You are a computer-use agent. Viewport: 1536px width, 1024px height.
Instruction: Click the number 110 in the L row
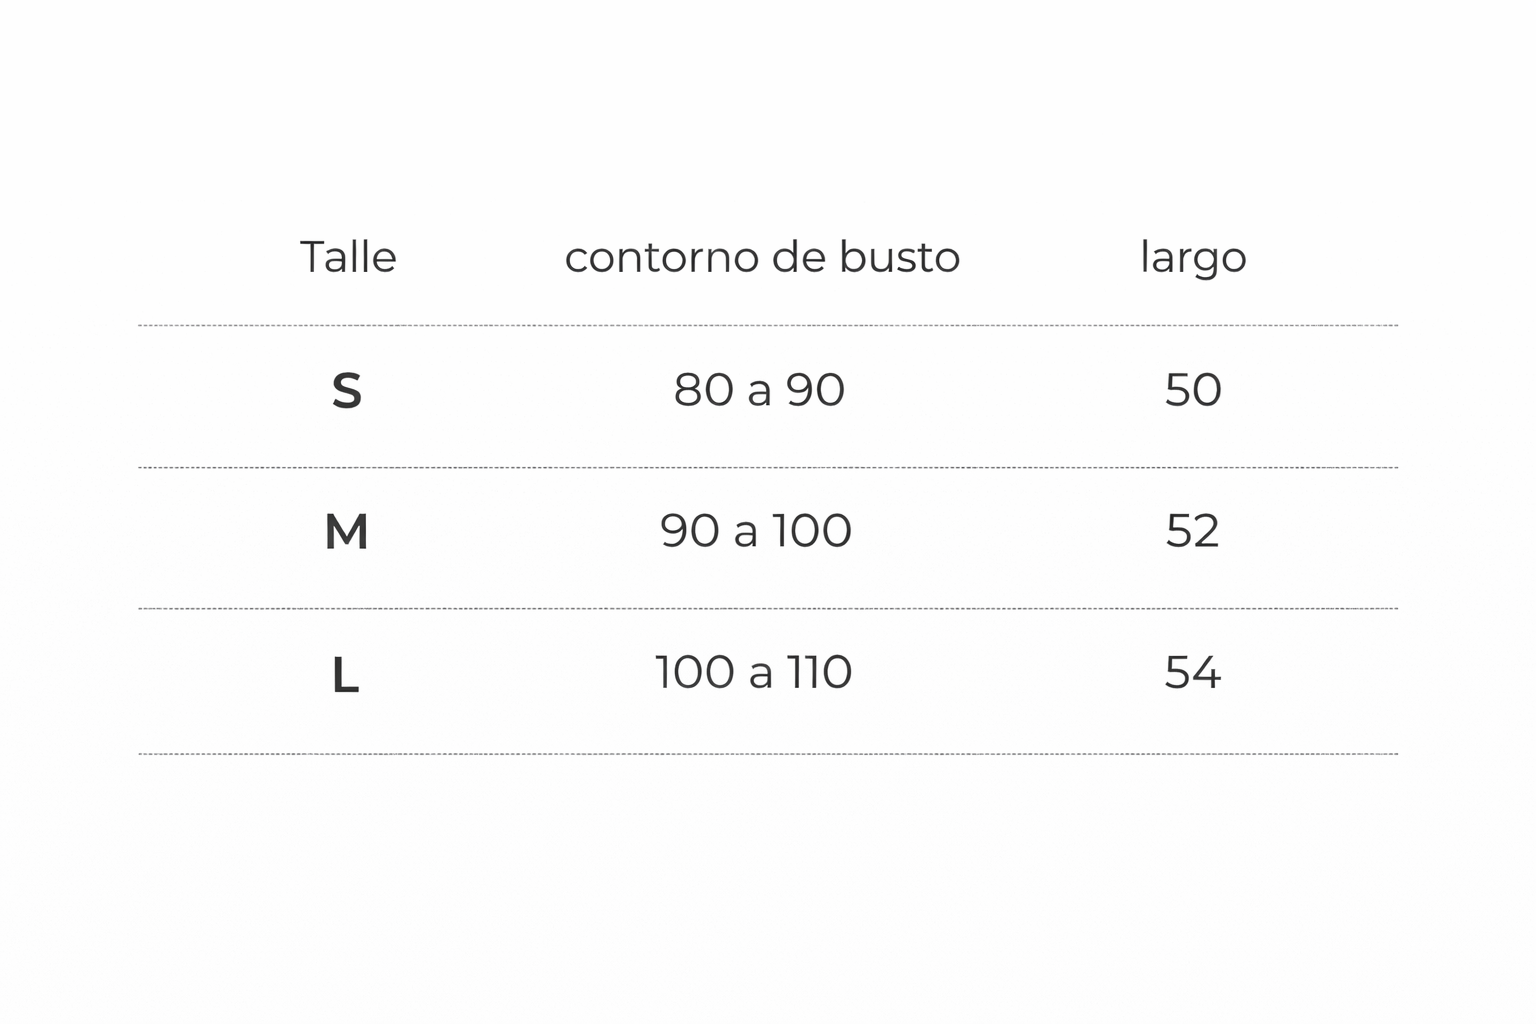(820, 672)
